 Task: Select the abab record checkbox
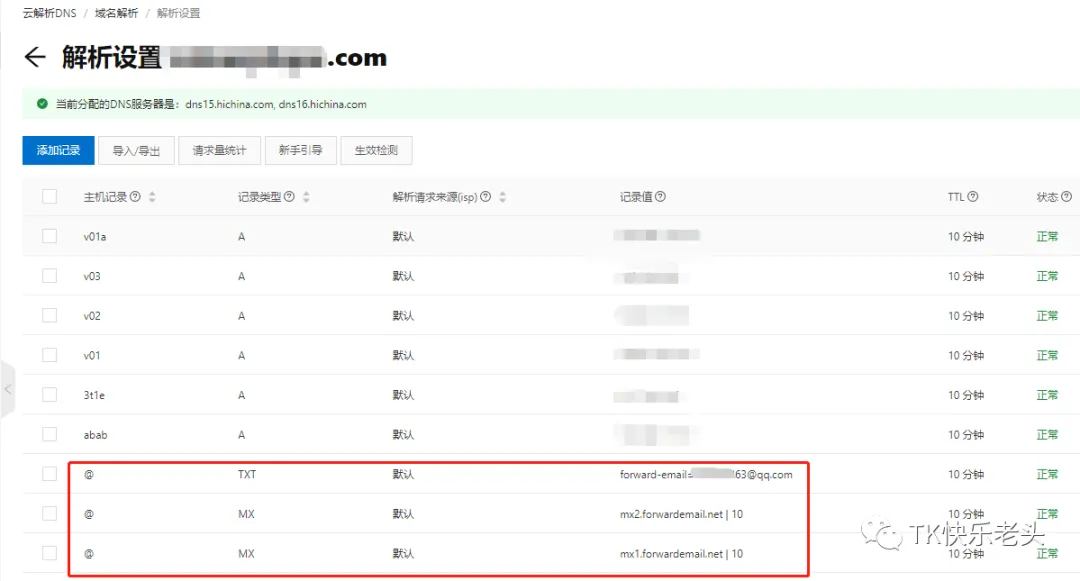click(x=50, y=434)
